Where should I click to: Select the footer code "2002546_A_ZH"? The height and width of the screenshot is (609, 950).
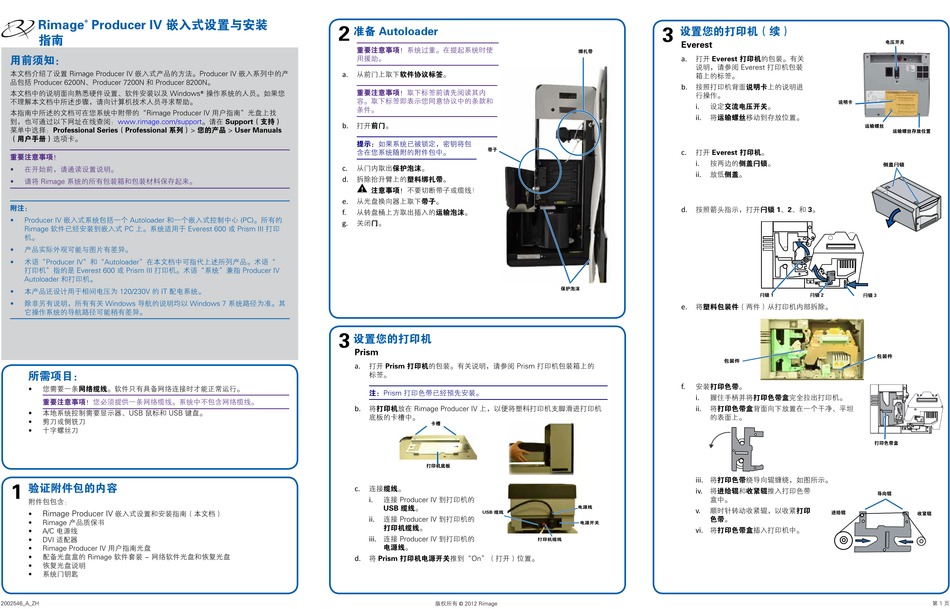click(20, 604)
